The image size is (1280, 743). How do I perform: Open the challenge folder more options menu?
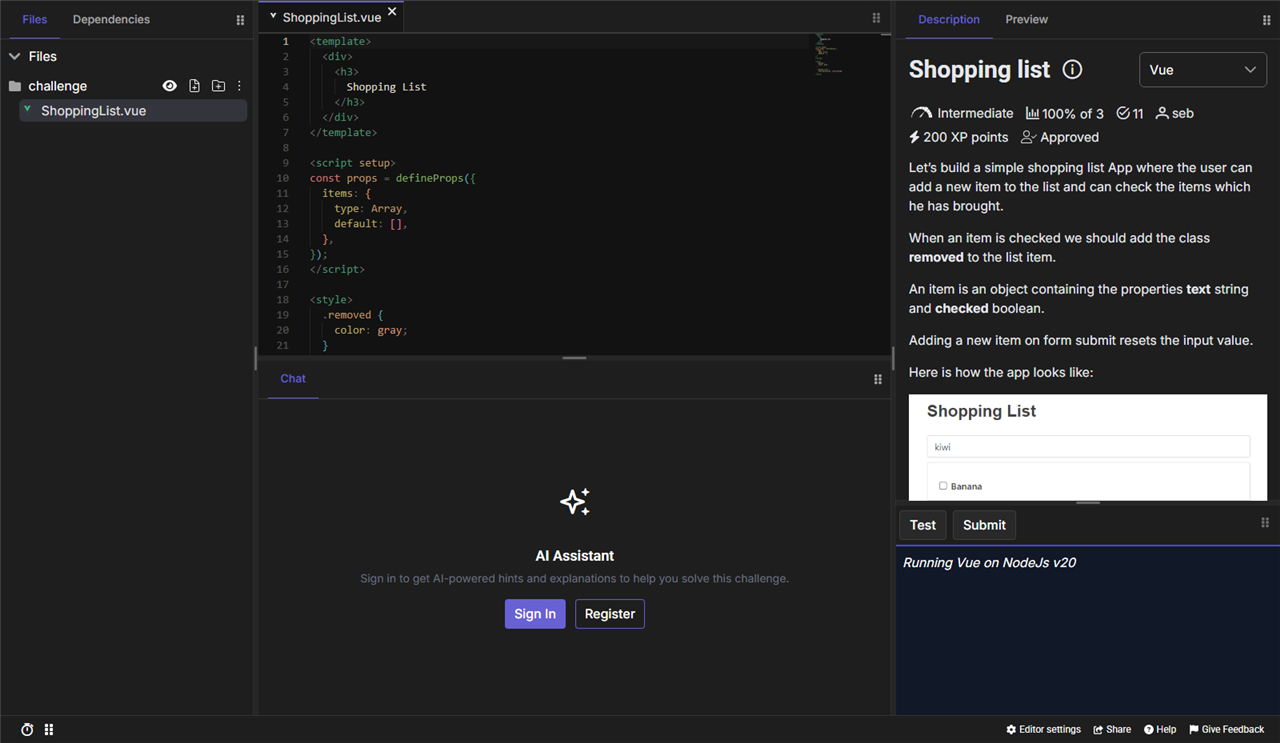pos(239,86)
